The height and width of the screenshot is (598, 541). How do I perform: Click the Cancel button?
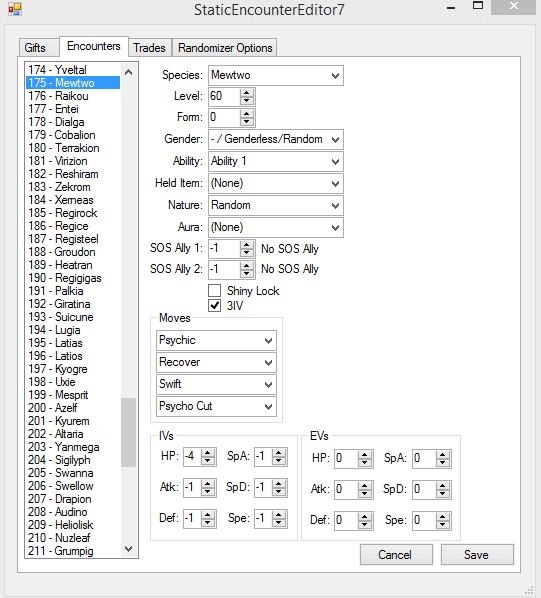396,555
